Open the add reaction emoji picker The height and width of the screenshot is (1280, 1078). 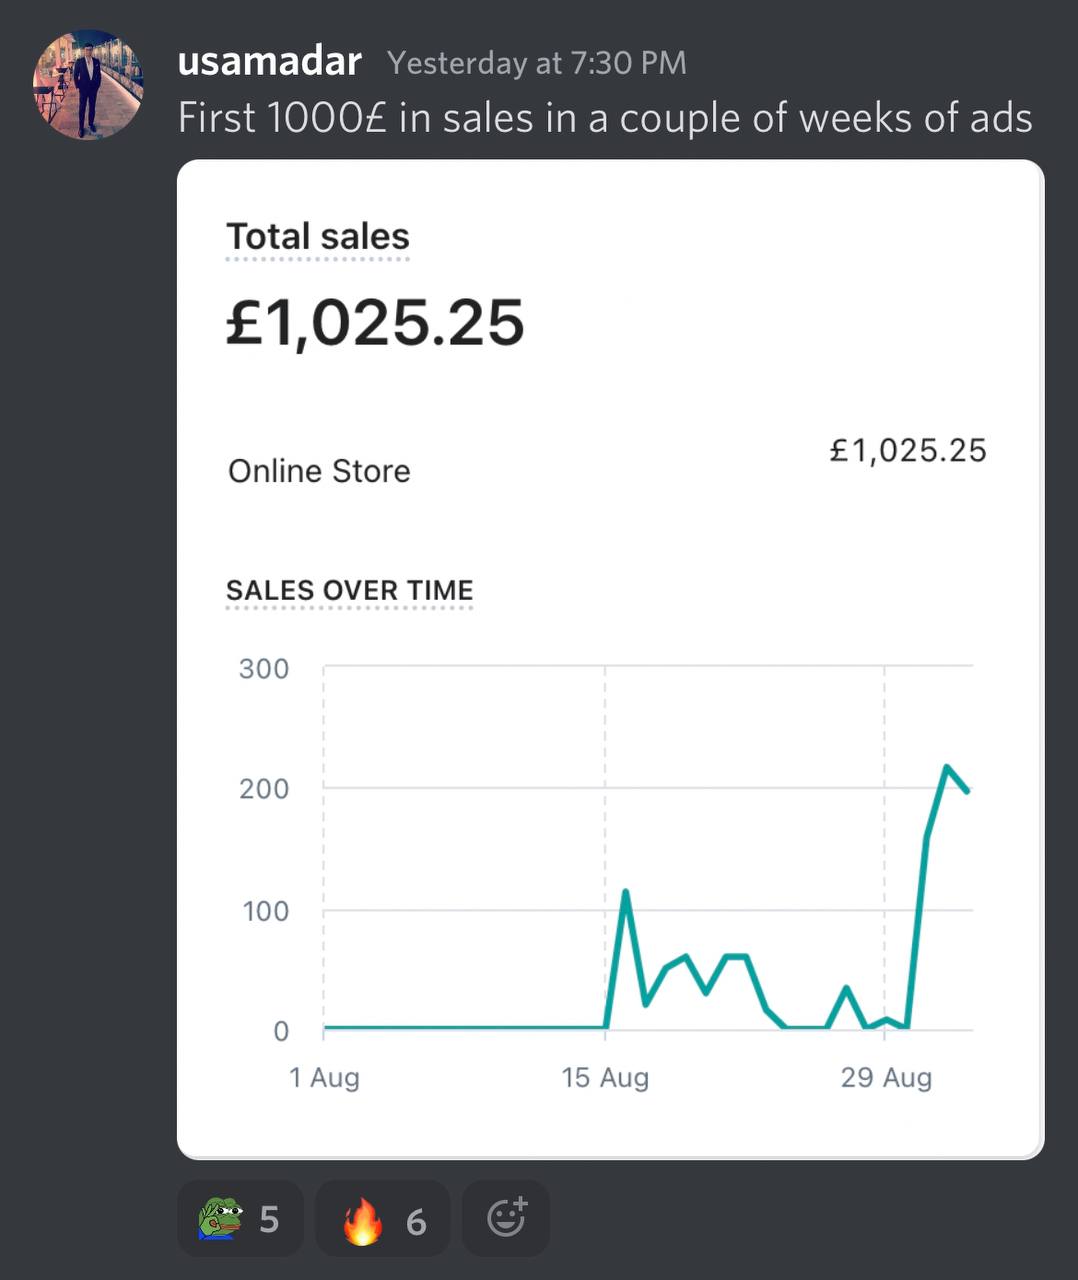506,1219
